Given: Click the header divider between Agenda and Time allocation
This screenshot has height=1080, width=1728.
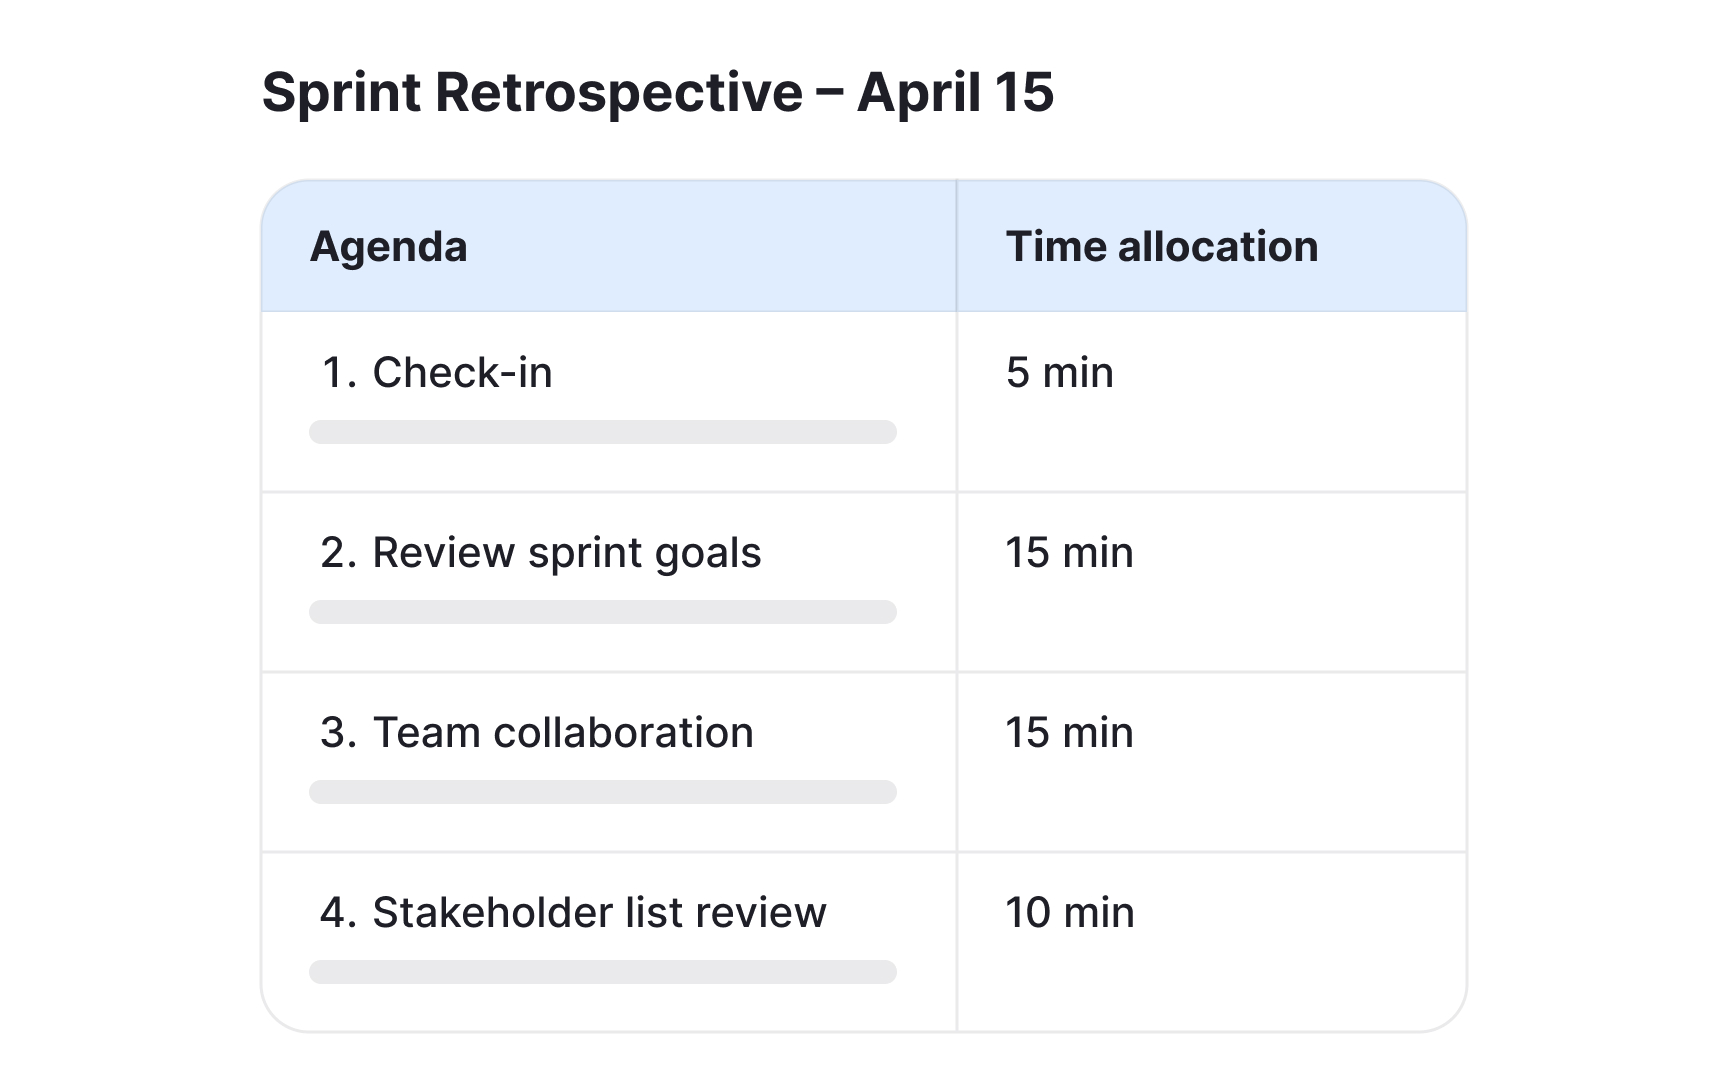Looking at the screenshot, I should click(x=956, y=246).
